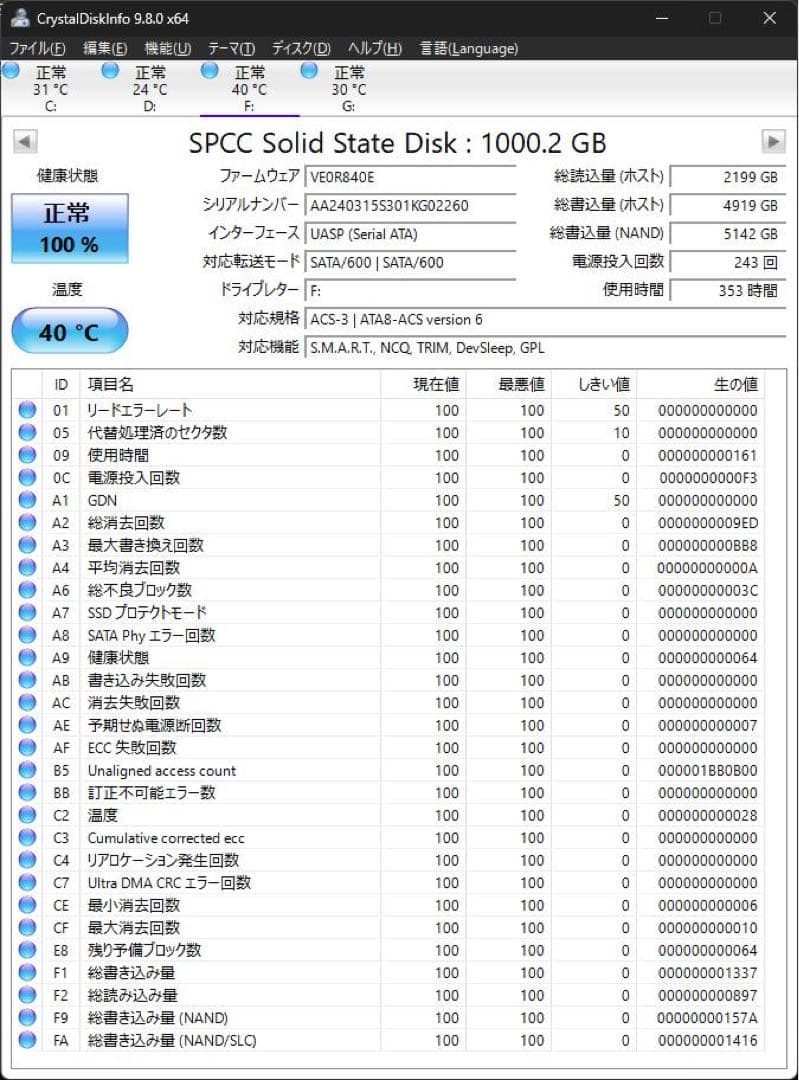Click the 正常 100% health status button

[x=70, y=228]
